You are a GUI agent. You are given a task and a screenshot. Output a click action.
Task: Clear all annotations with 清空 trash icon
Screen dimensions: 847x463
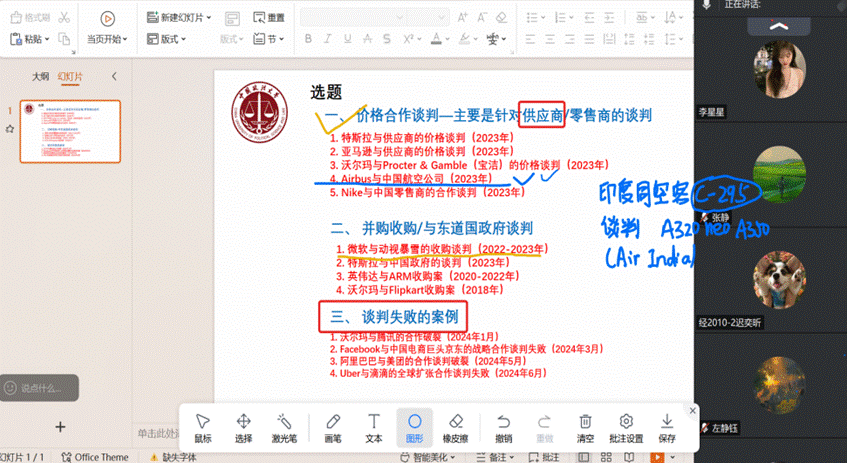point(586,427)
